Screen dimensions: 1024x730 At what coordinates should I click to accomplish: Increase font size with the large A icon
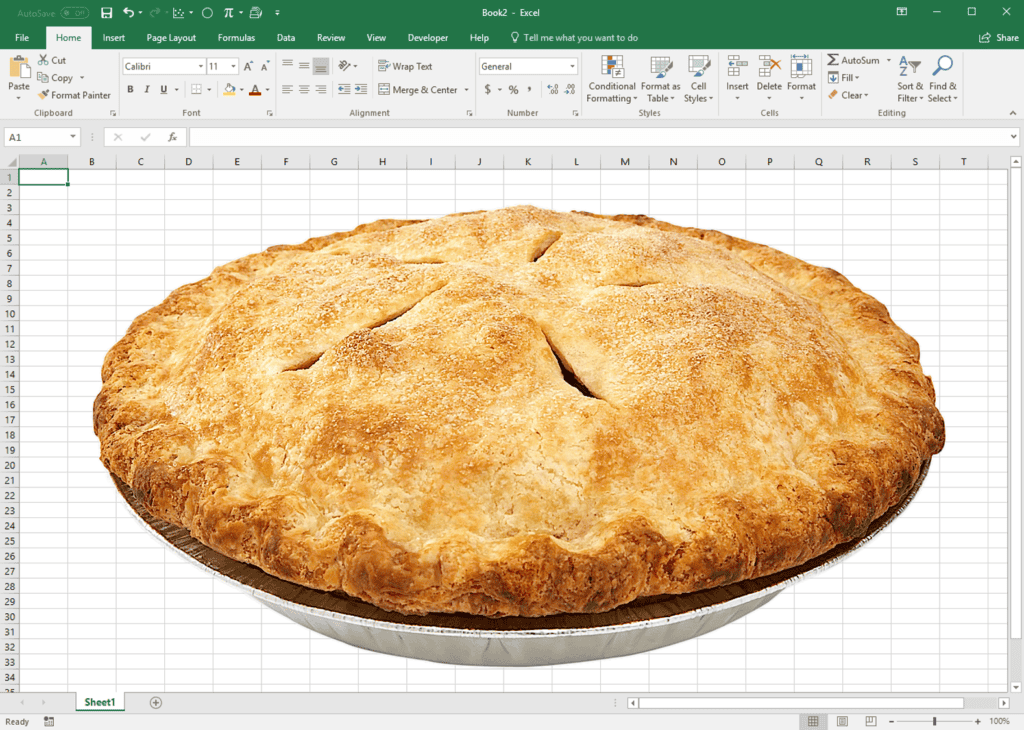tap(248, 67)
